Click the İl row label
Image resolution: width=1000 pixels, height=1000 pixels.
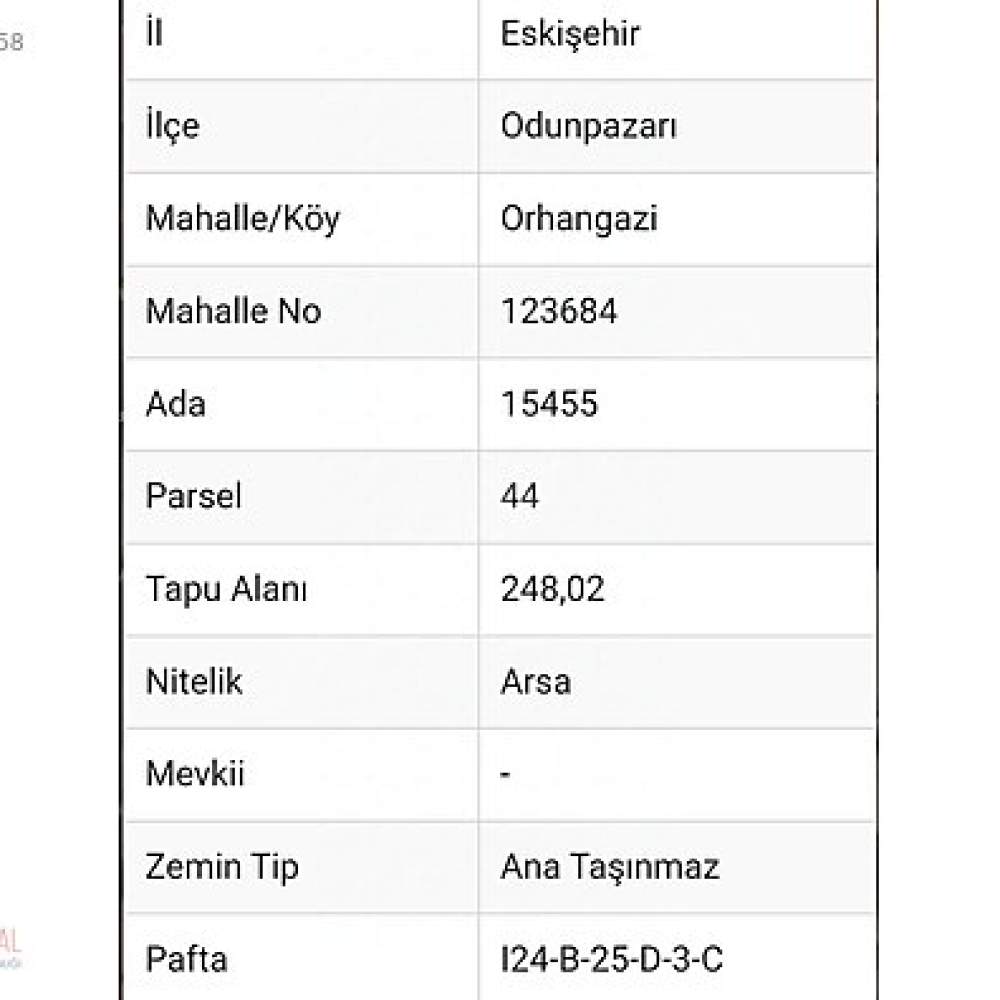[154, 33]
